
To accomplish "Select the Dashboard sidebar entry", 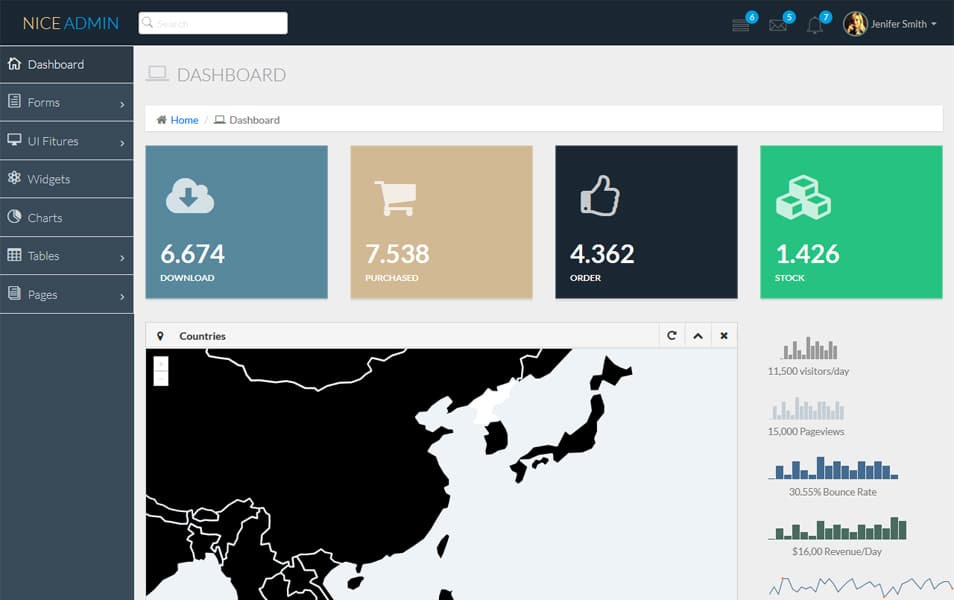I will pos(55,63).
